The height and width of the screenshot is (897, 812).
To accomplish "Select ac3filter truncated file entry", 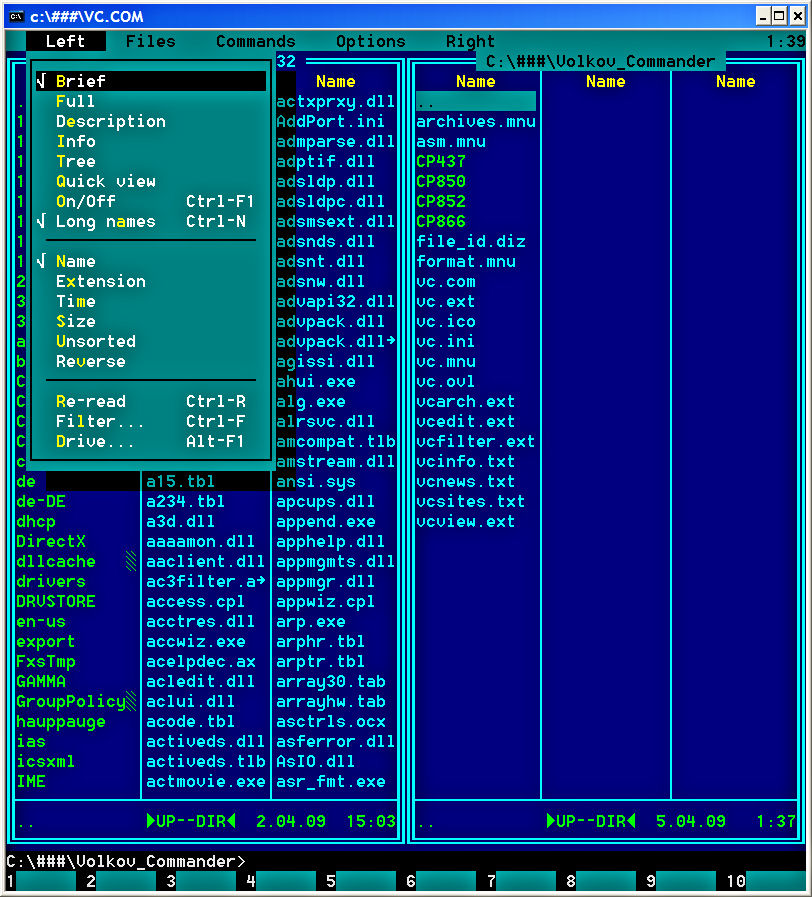I will click(x=205, y=582).
